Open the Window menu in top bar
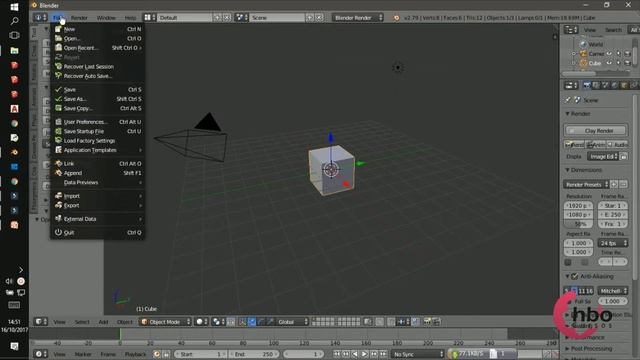 (x=106, y=18)
